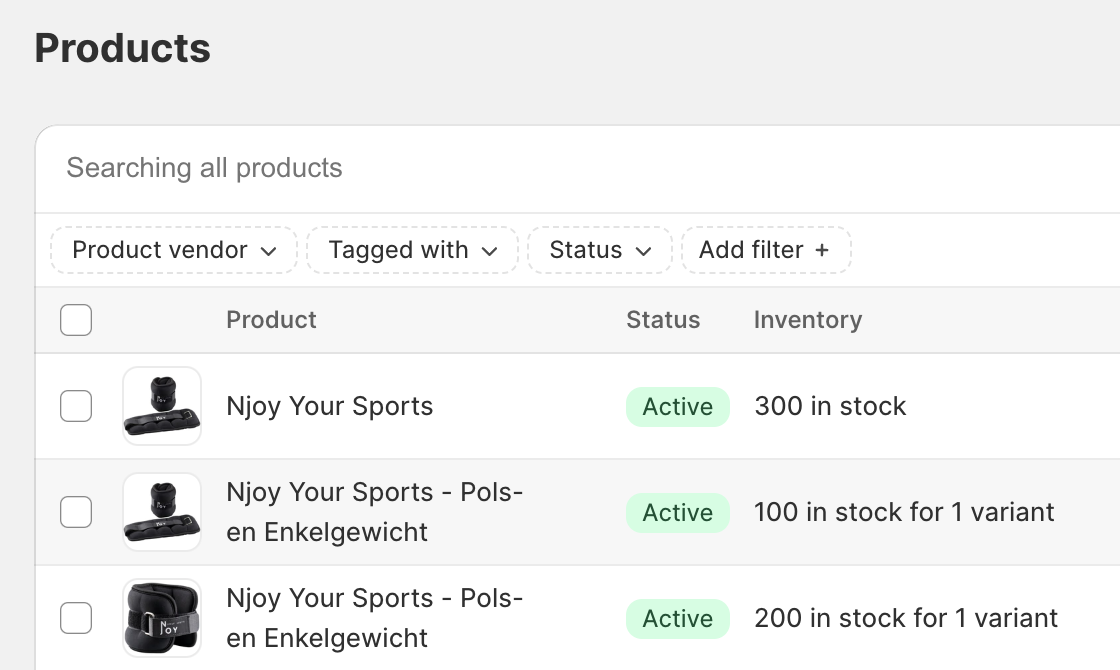
Task: Click the plus icon on Add filter
Action: 822,250
